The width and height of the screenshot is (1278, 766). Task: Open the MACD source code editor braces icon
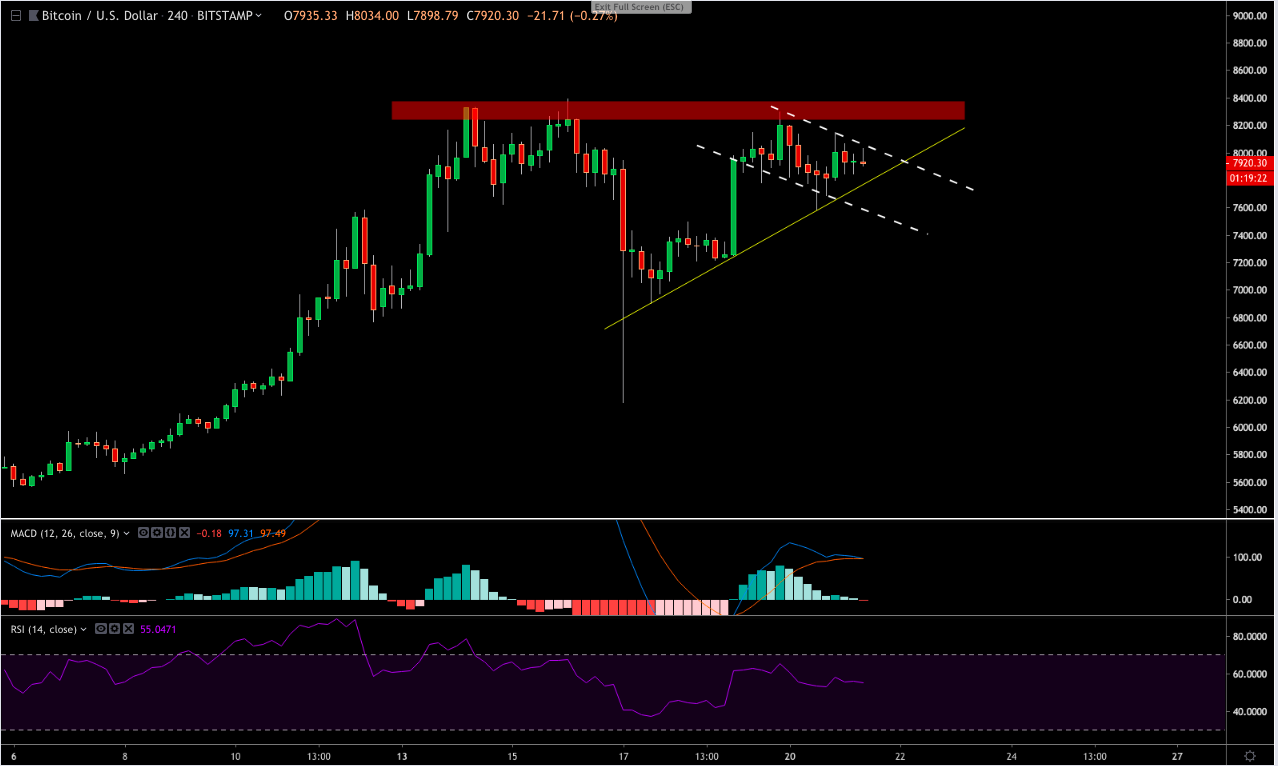(x=170, y=532)
